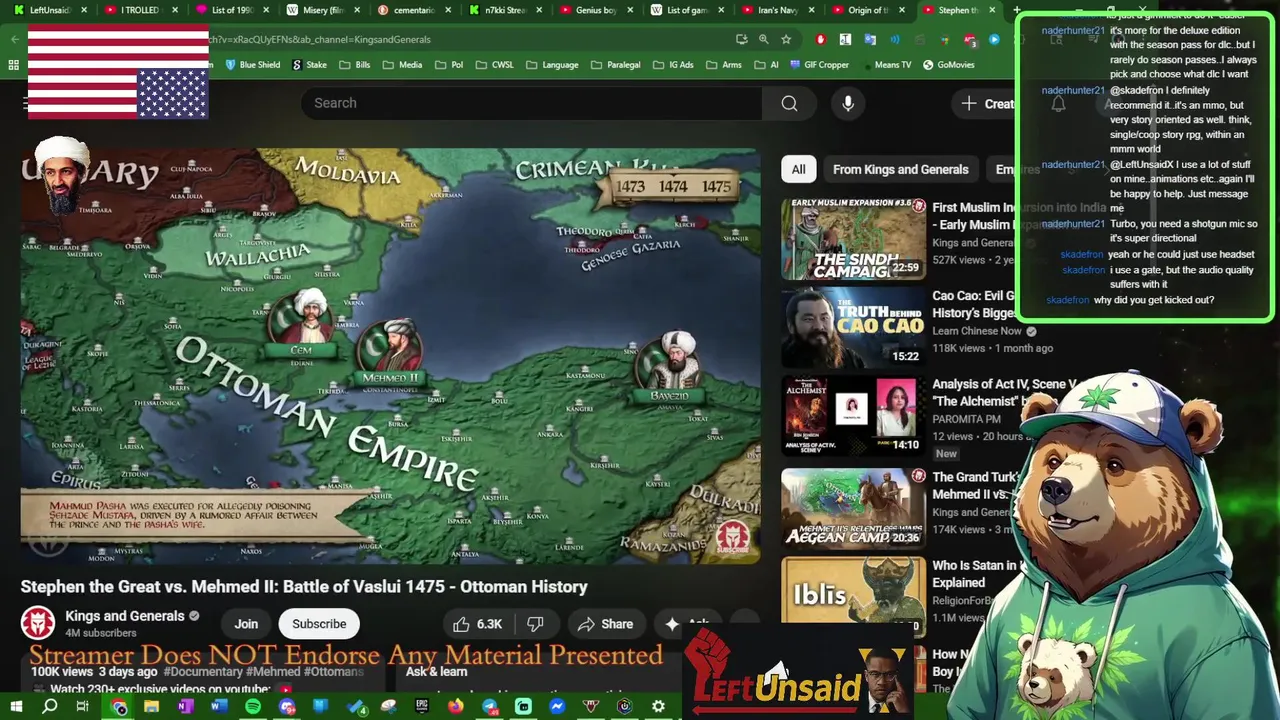Open the Means TV bookmark
1280x720 pixels.
tap(886, 65)
